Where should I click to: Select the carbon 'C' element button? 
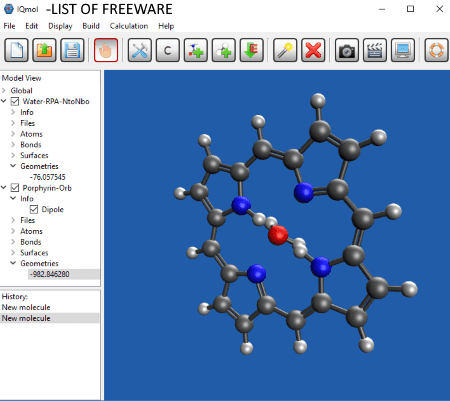pyautogui.click(x=168, y=50)
